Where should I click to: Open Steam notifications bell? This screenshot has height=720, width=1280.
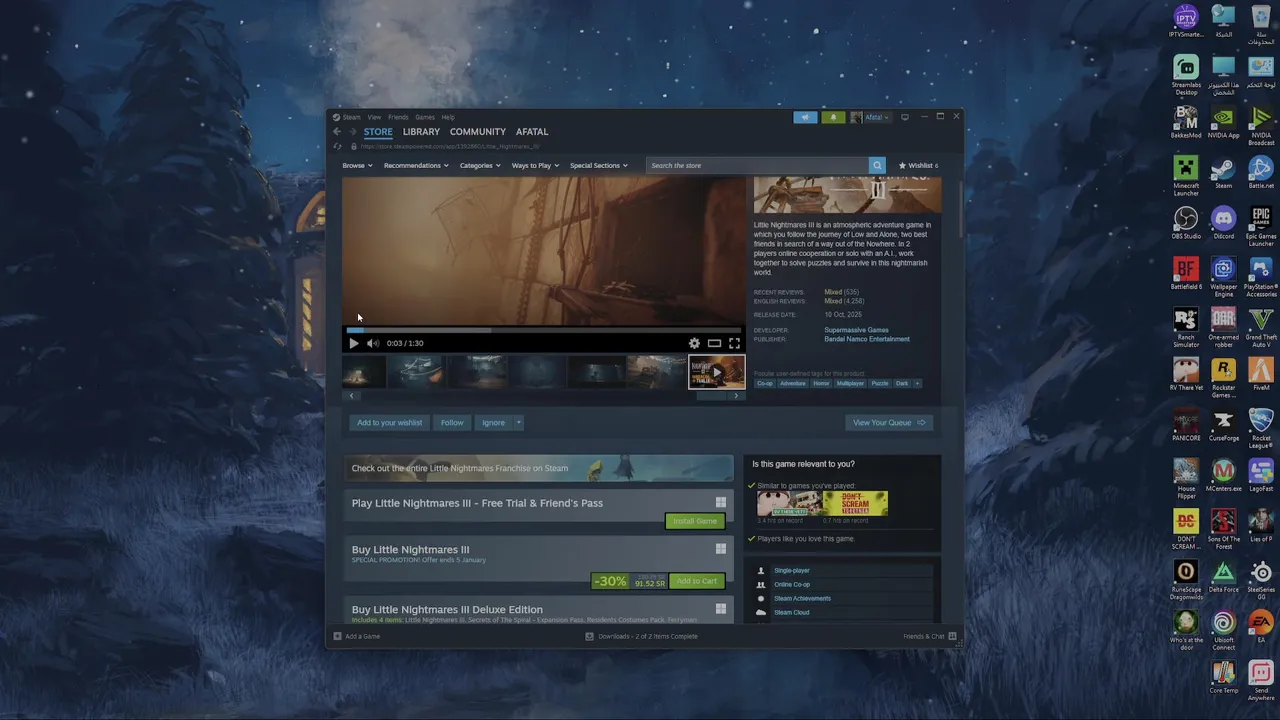833,117
